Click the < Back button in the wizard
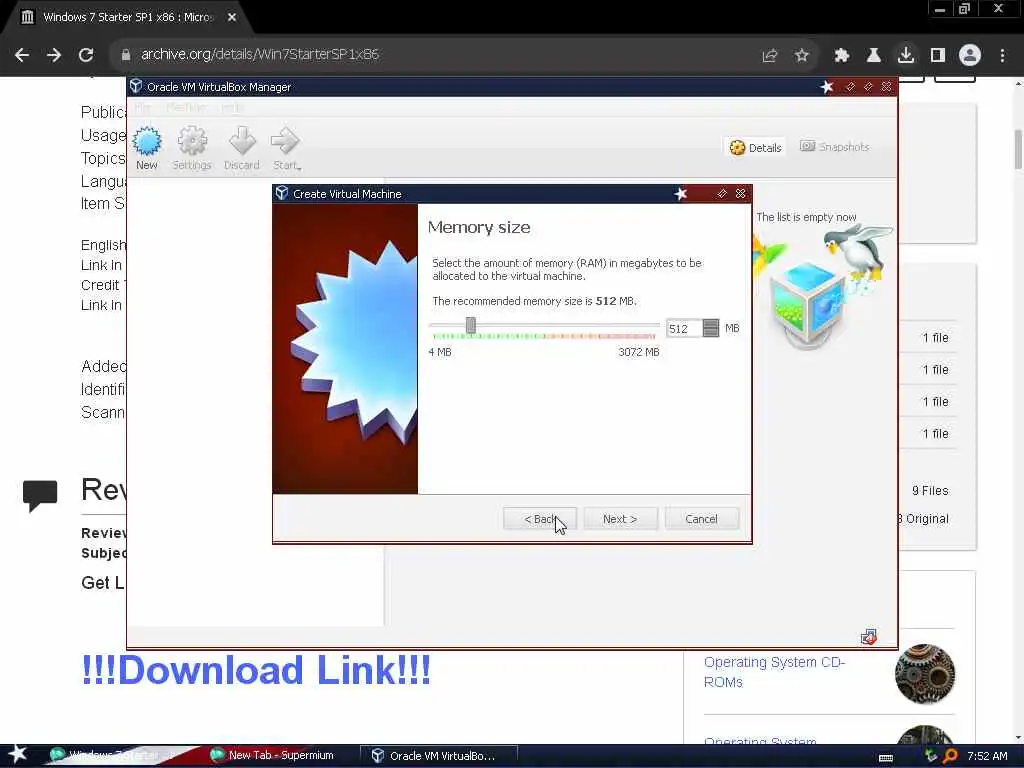The width and height of the screenshot is (1024, 768). point(540,519)
